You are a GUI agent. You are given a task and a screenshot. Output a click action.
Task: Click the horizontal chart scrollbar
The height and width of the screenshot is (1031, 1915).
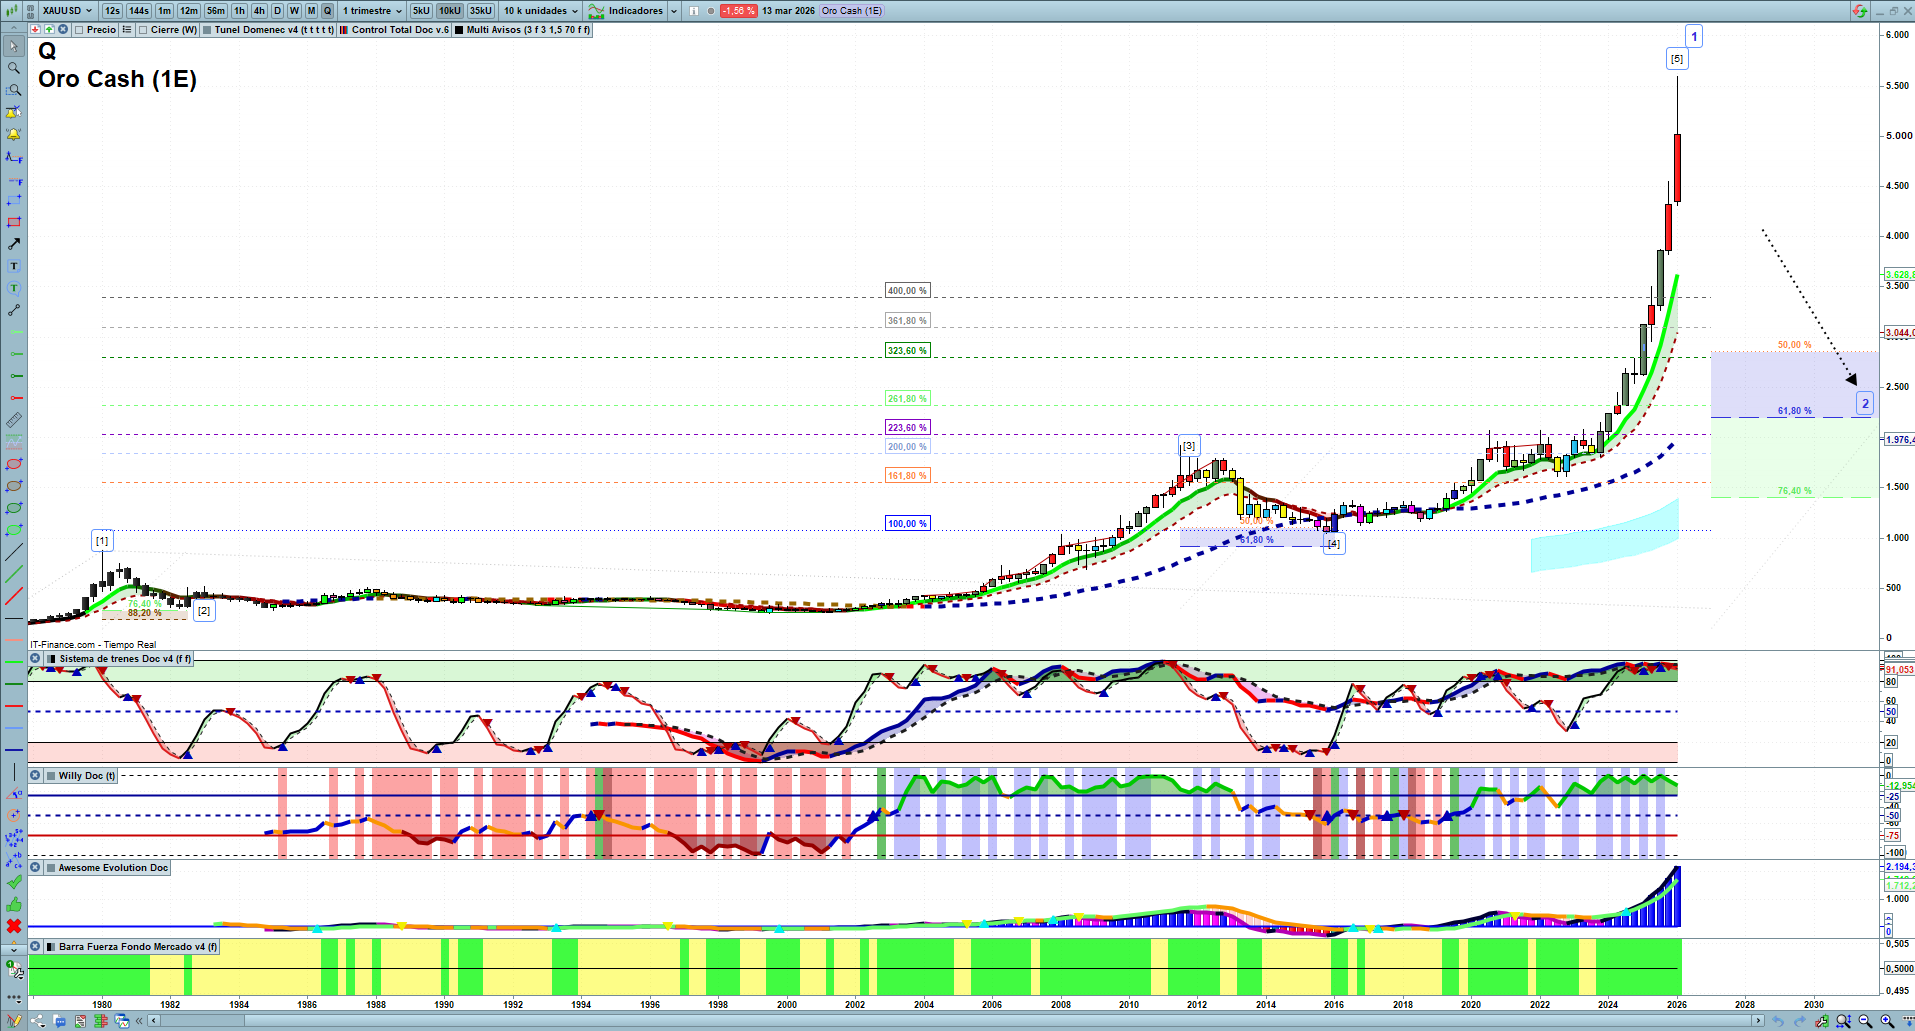(x=950, y=1021)
